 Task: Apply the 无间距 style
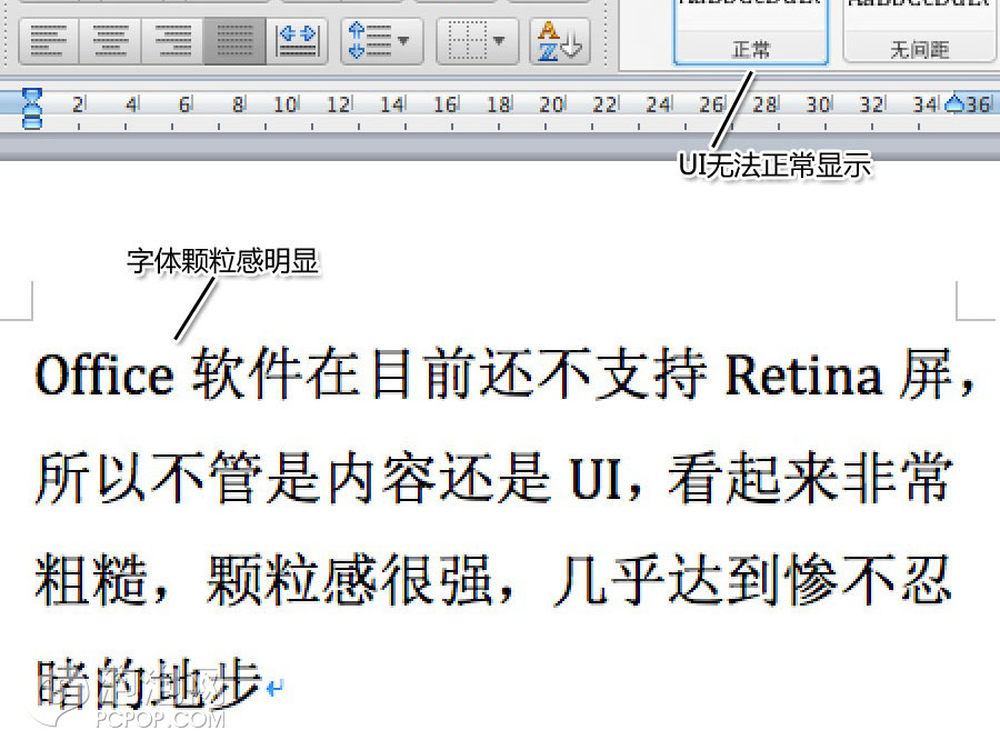920,32
